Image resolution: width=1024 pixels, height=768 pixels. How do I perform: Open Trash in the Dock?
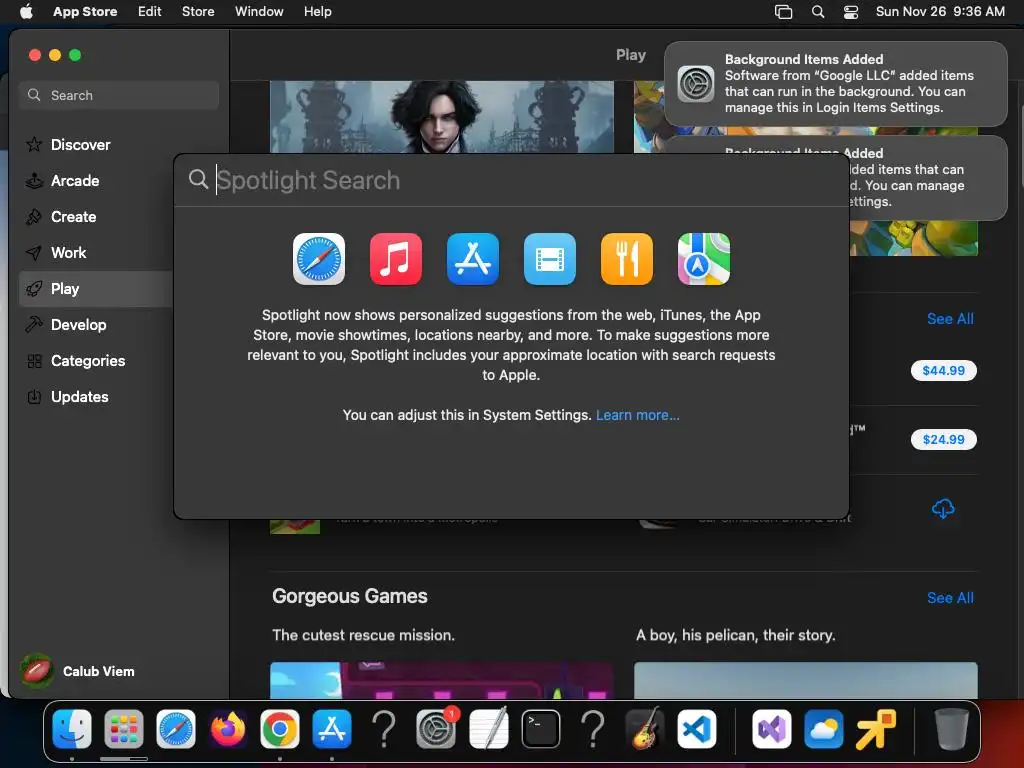pos(951,729)
